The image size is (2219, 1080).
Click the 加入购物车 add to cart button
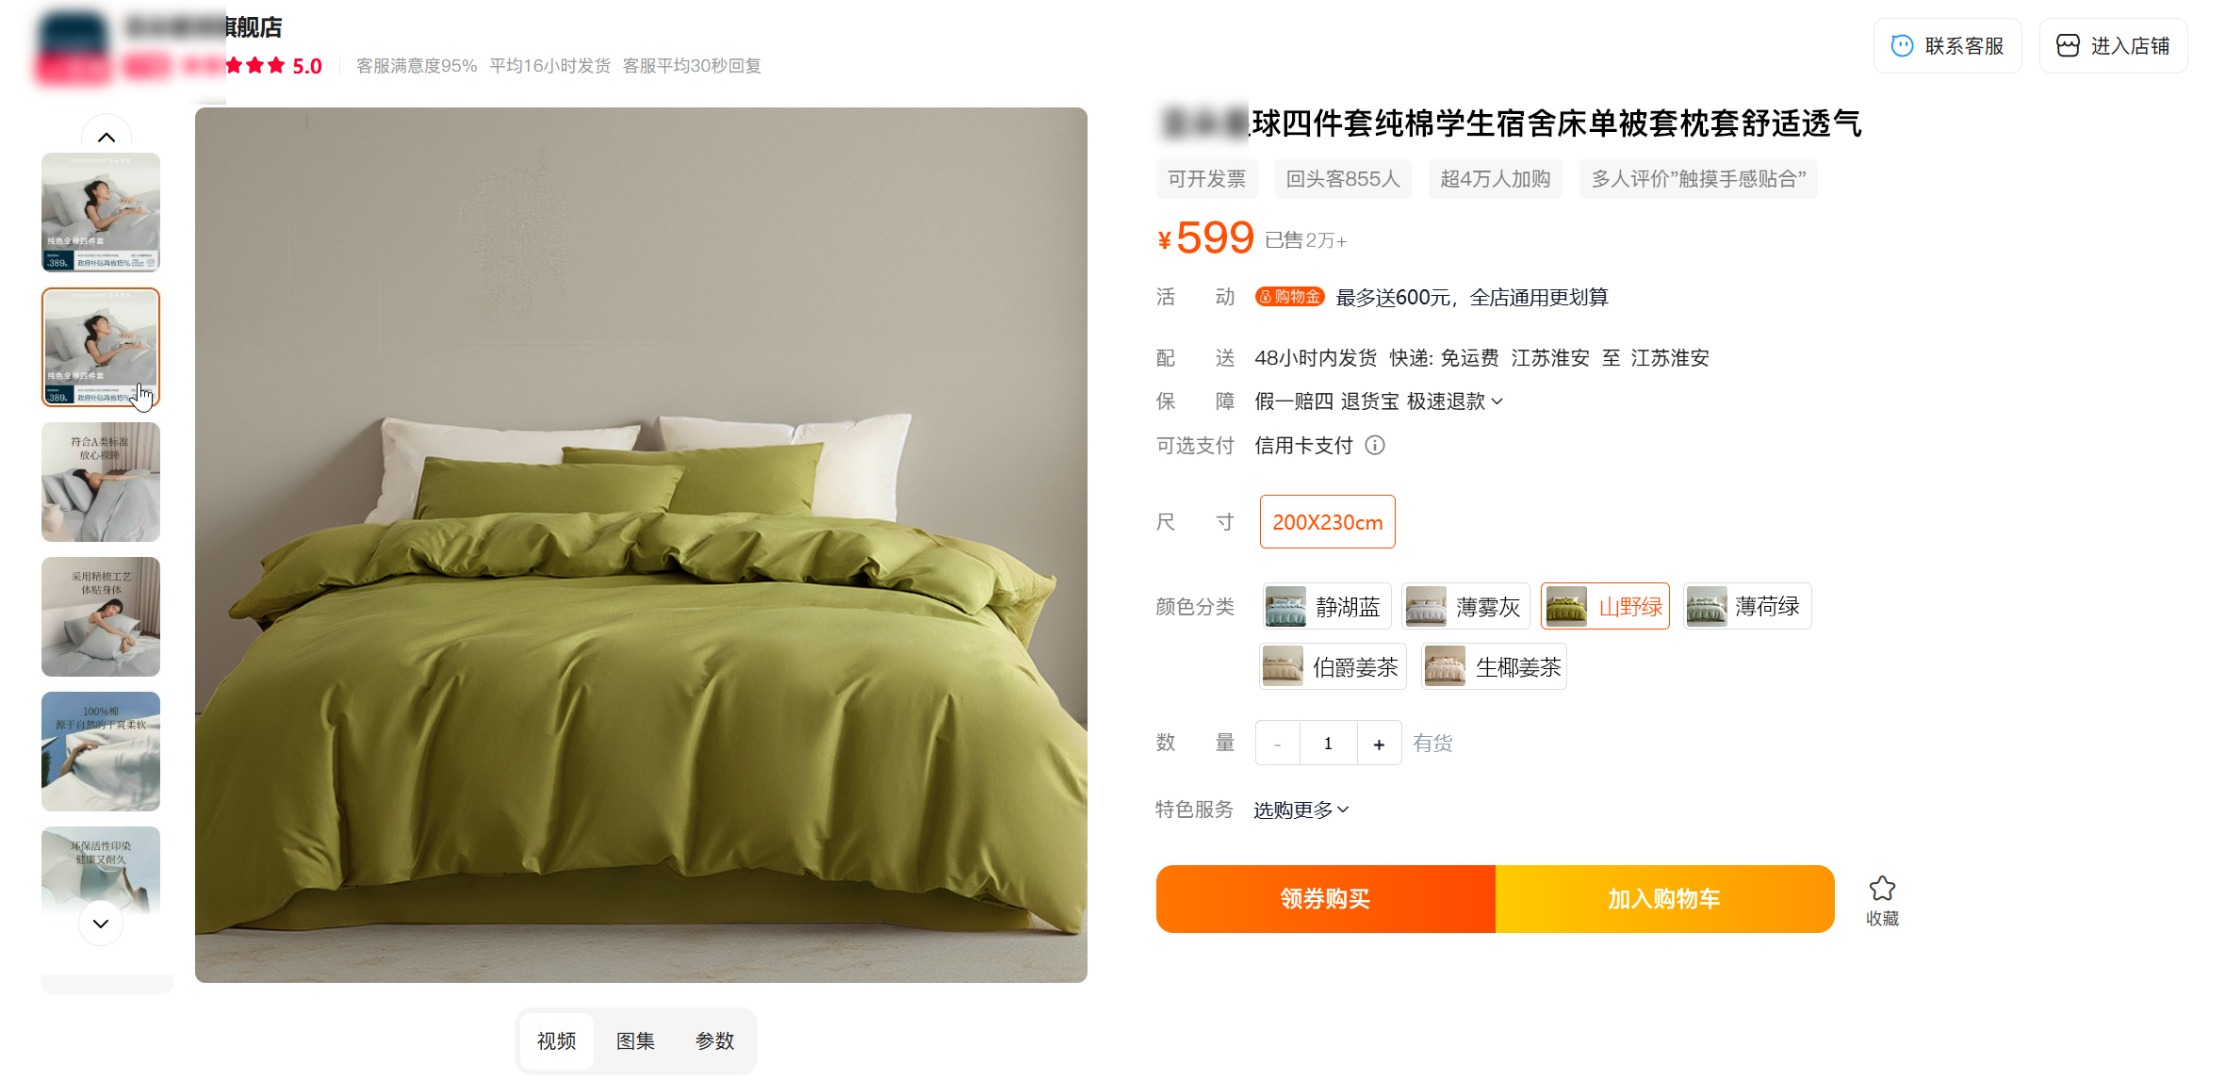pyautogui.click(x=1664, y=899)
